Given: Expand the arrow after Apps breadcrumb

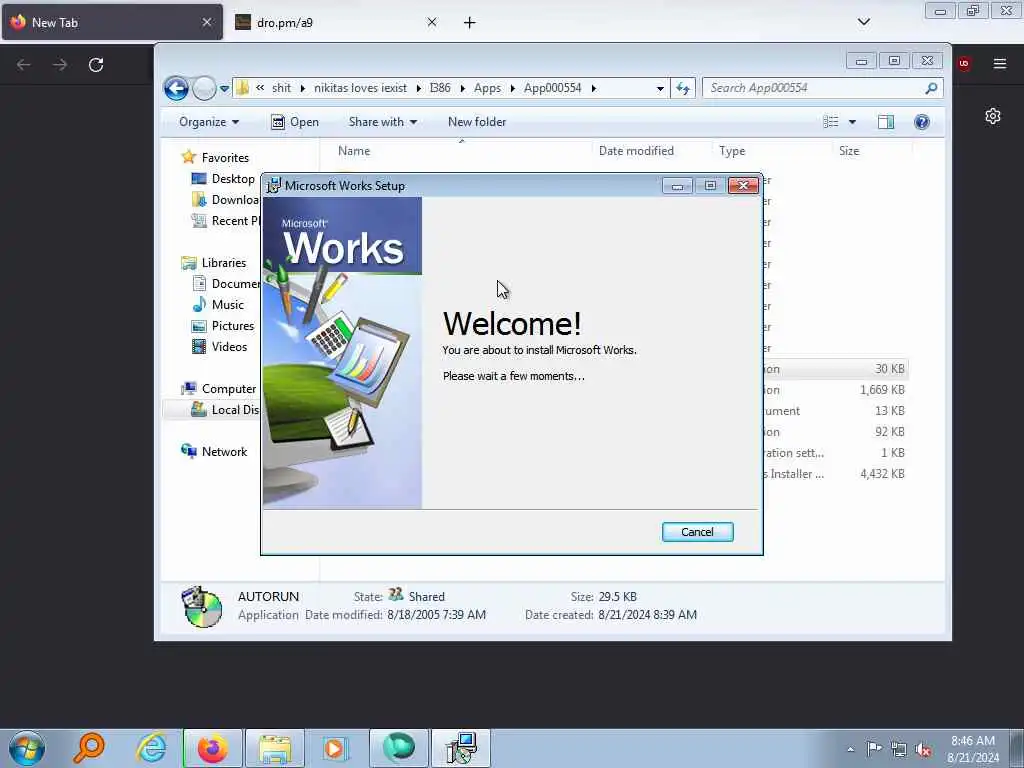Looking at the screenshot, I should pyautogui.click(x=513, y=88).
